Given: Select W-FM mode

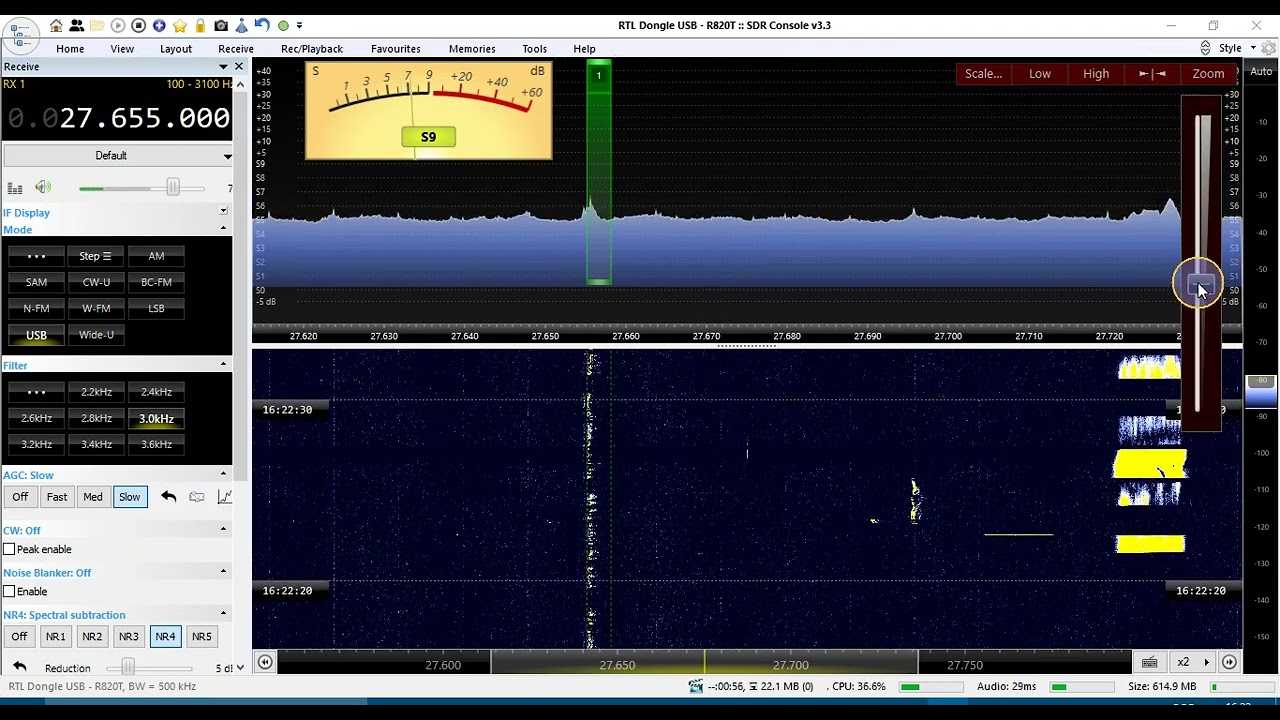Looking at the screenshot, I should [x=96, y=308].
